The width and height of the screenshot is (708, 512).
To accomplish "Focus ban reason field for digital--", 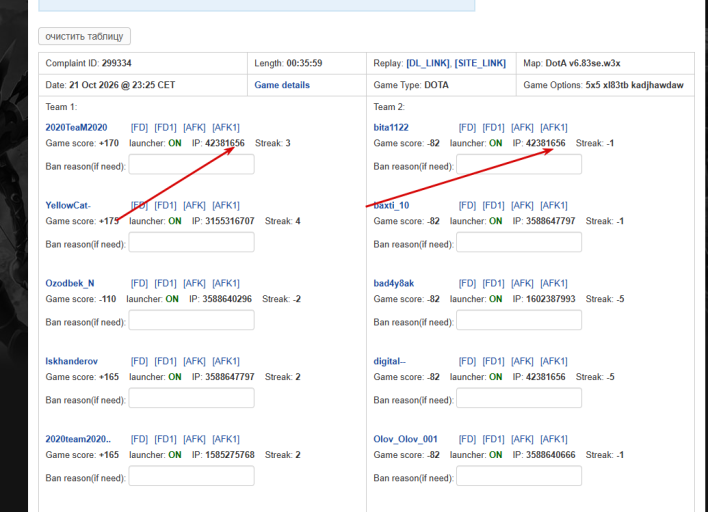I will pos(519,398).
